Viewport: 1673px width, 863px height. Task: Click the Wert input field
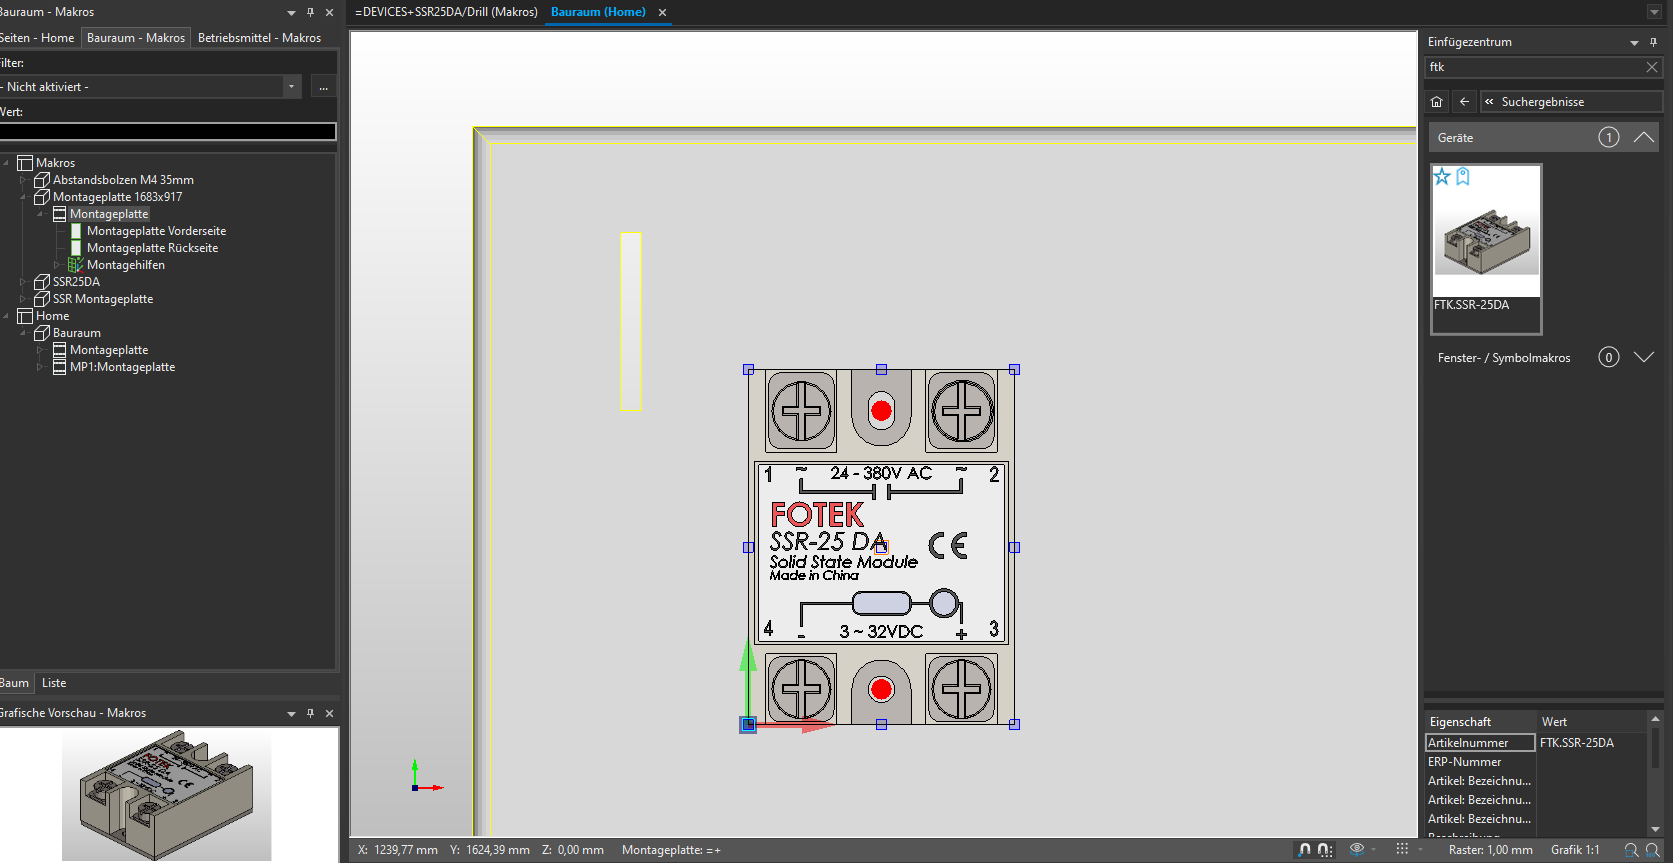pos(167,131)
